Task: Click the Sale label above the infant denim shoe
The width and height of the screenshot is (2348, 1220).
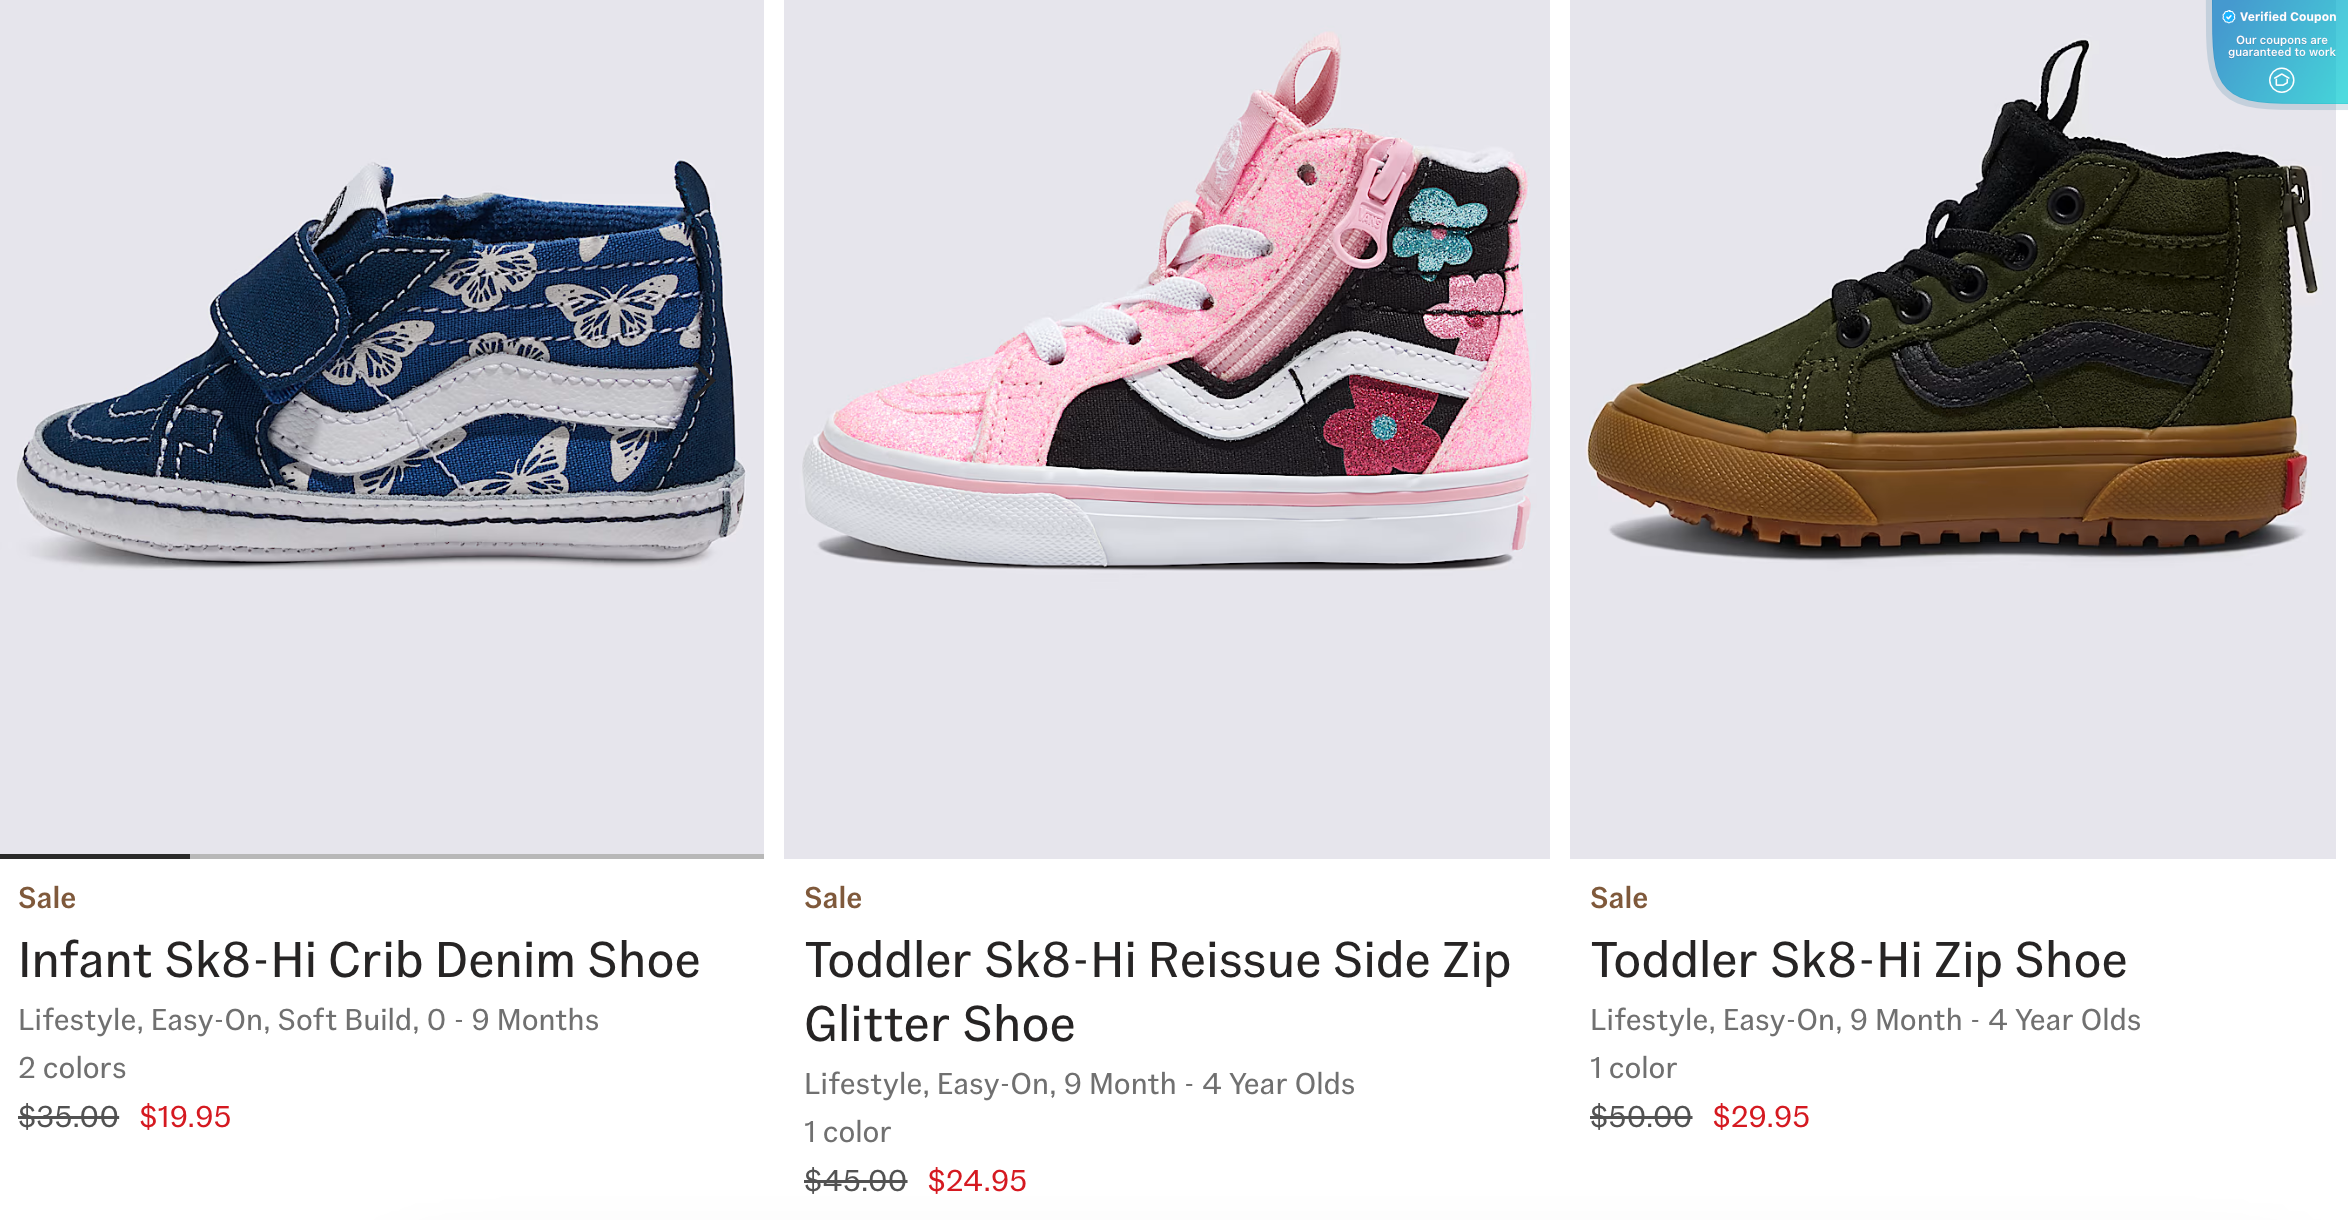Action: 46,897
